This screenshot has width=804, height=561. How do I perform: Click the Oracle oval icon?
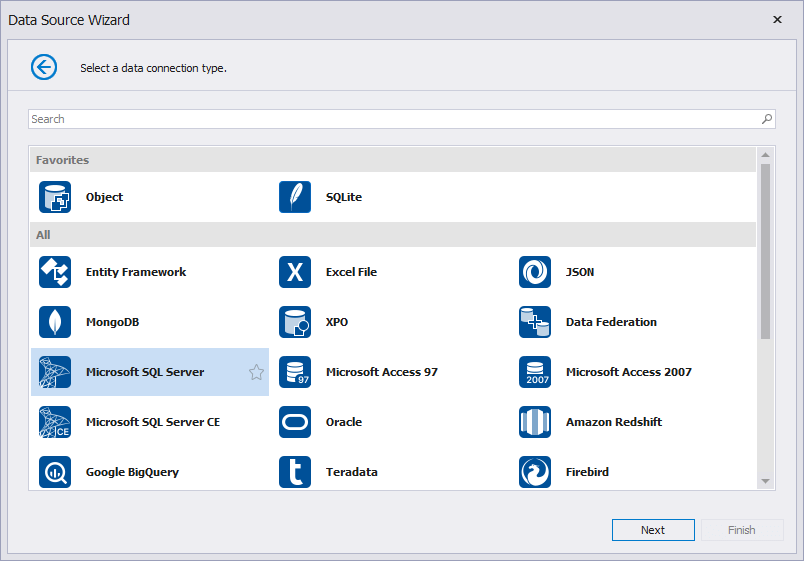pos(295,422)
